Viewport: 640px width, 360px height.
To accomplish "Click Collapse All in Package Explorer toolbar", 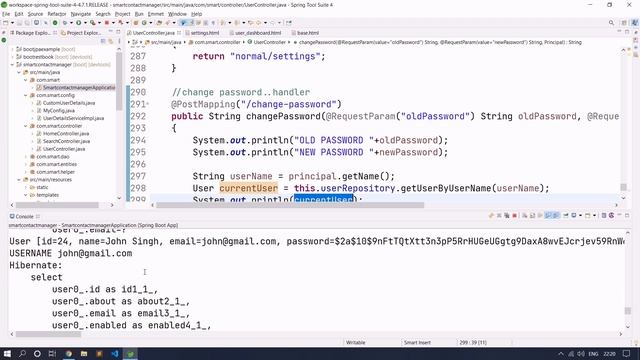I will pyautogui.click(x=103, y=41).
